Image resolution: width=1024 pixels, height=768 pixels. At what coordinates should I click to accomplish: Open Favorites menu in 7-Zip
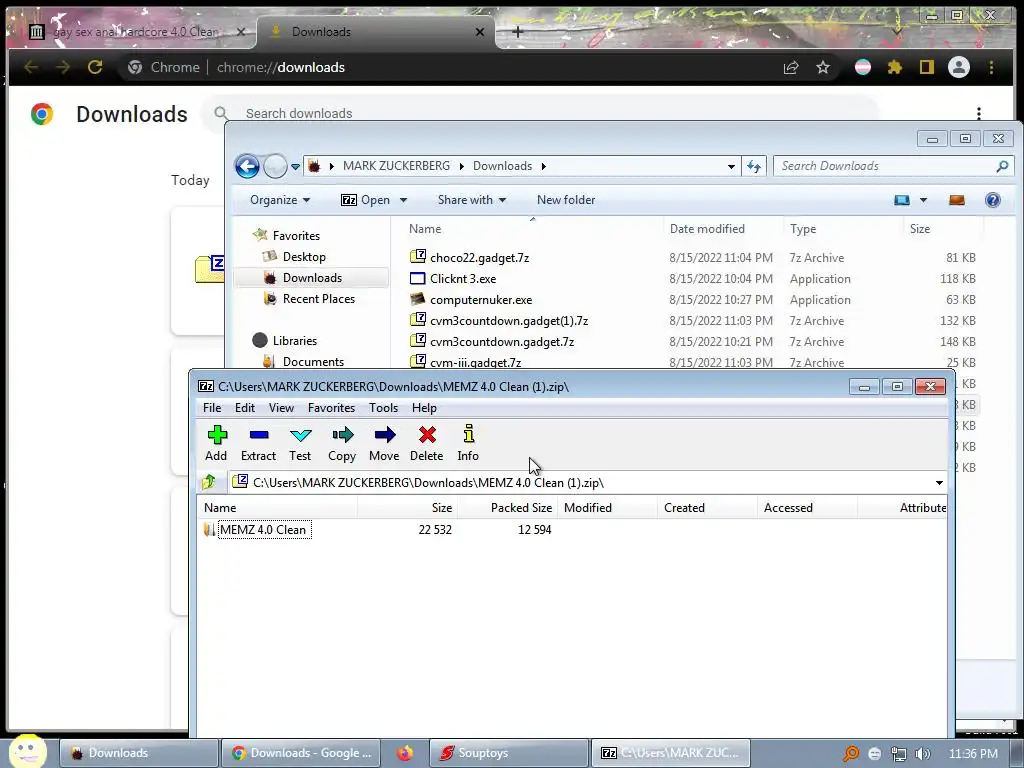(x=331, y=408)
